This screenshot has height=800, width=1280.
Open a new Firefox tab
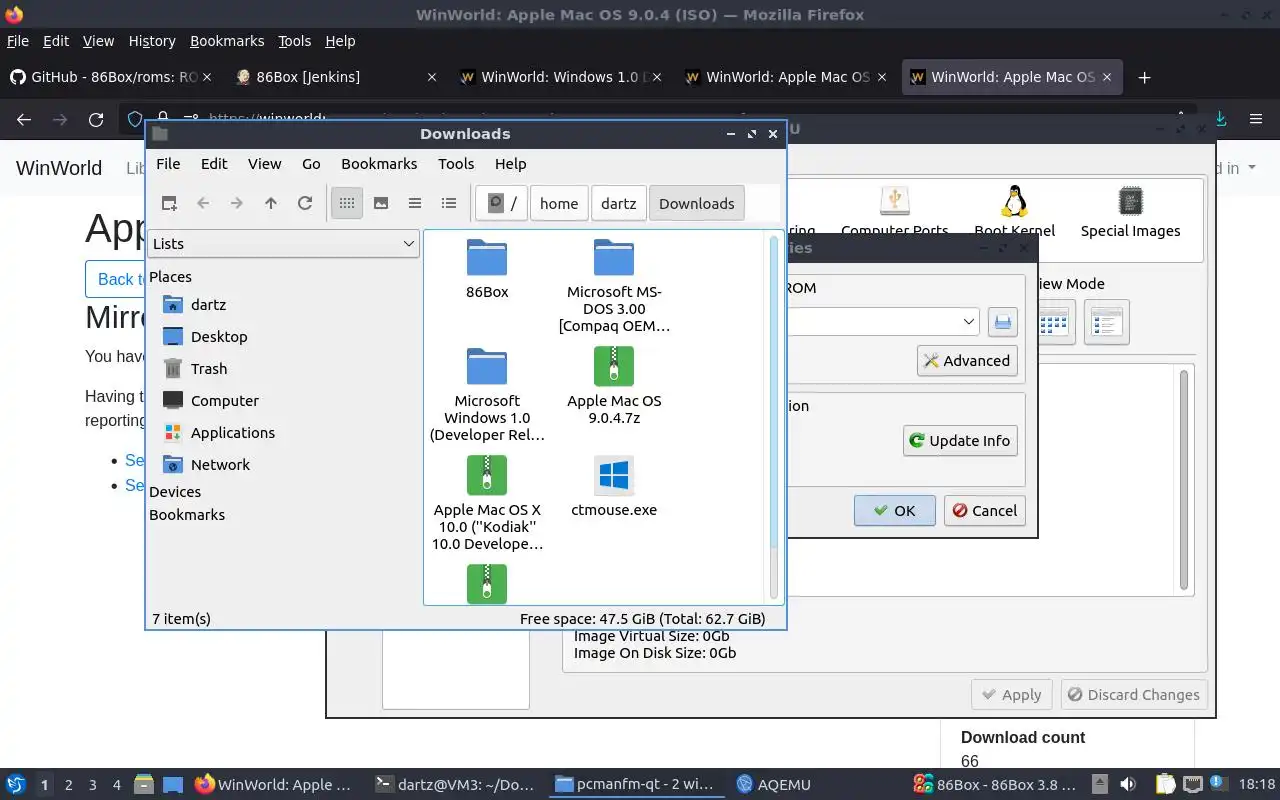point(1145,77)
